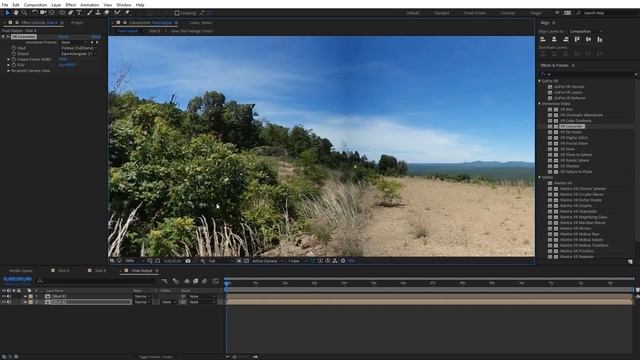Open the Input format dropdown
Screen dimensions: 640x360
click(x=79, y=48)
